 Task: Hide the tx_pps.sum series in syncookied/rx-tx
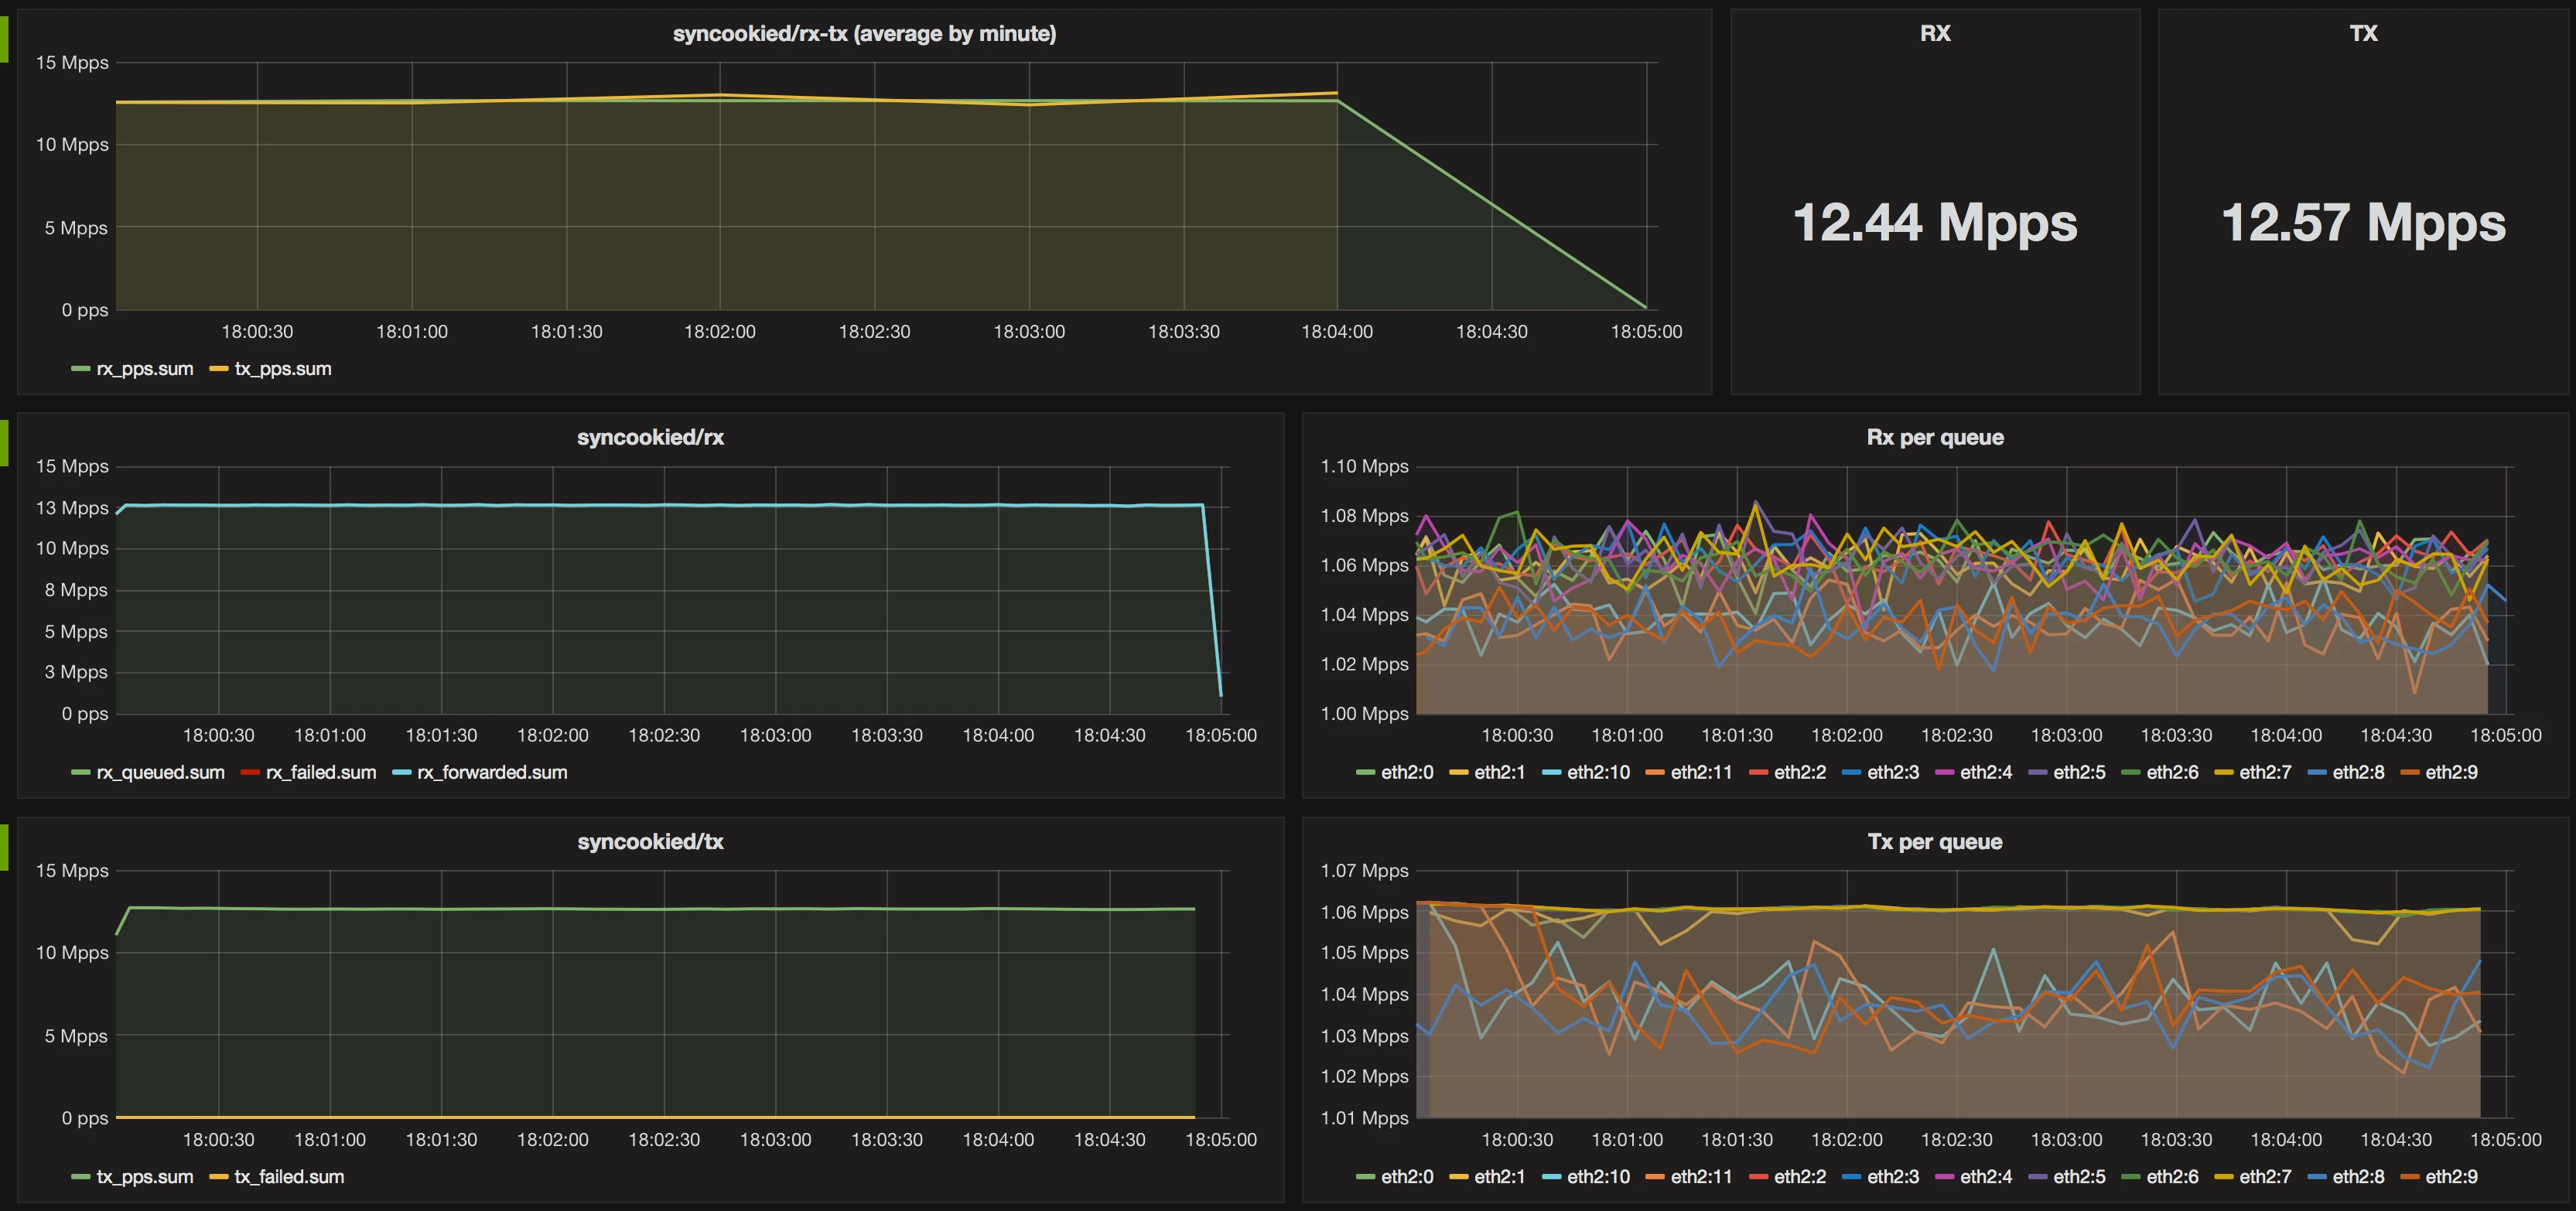pos(282,368)
